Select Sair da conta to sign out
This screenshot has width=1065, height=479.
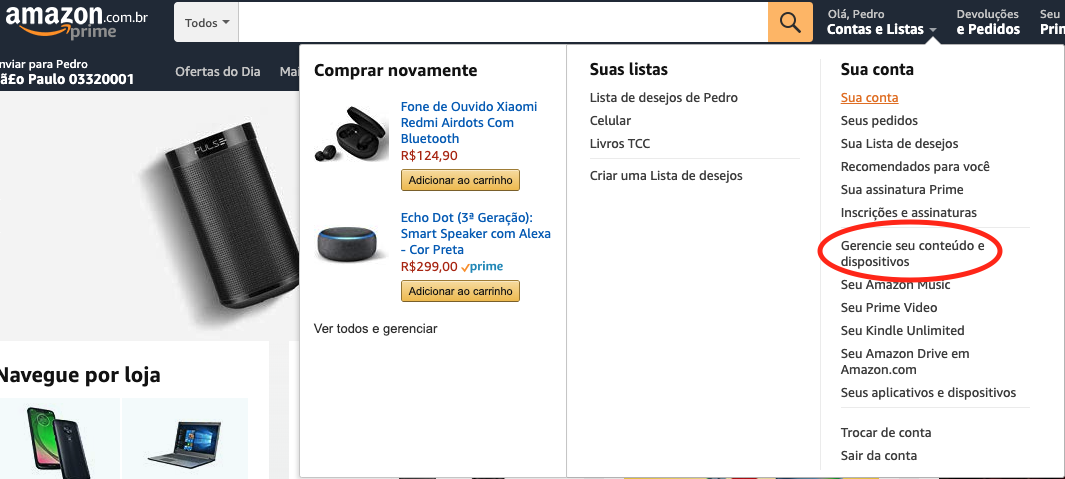click(879, 456)
